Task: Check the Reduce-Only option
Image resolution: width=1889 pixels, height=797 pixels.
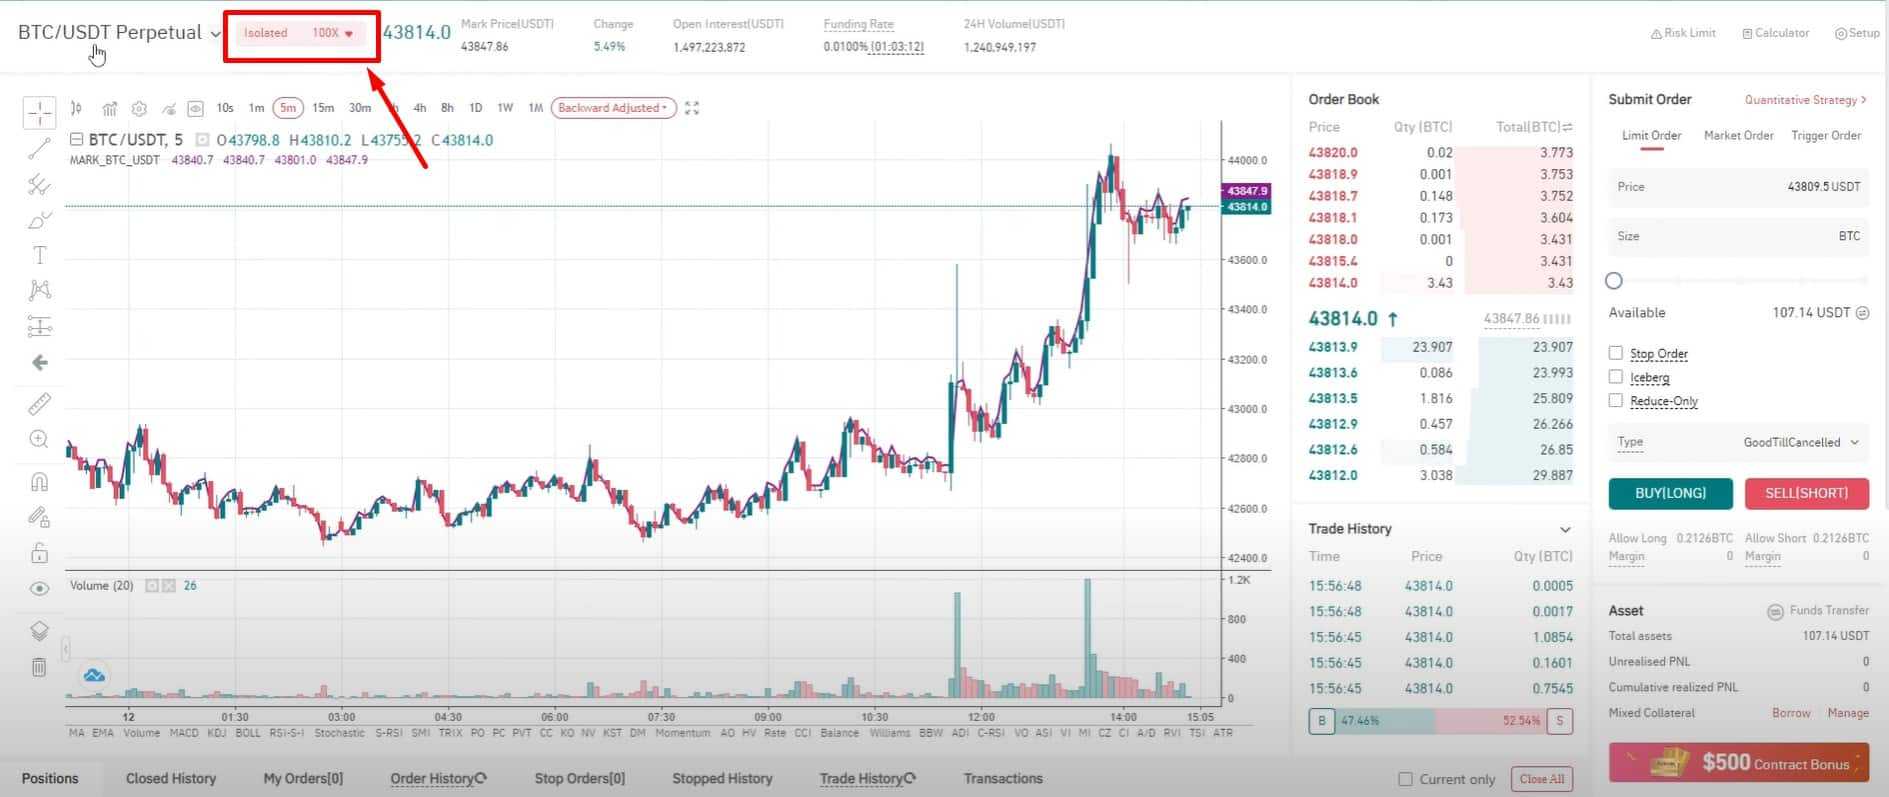Action: click(1615, 401)
